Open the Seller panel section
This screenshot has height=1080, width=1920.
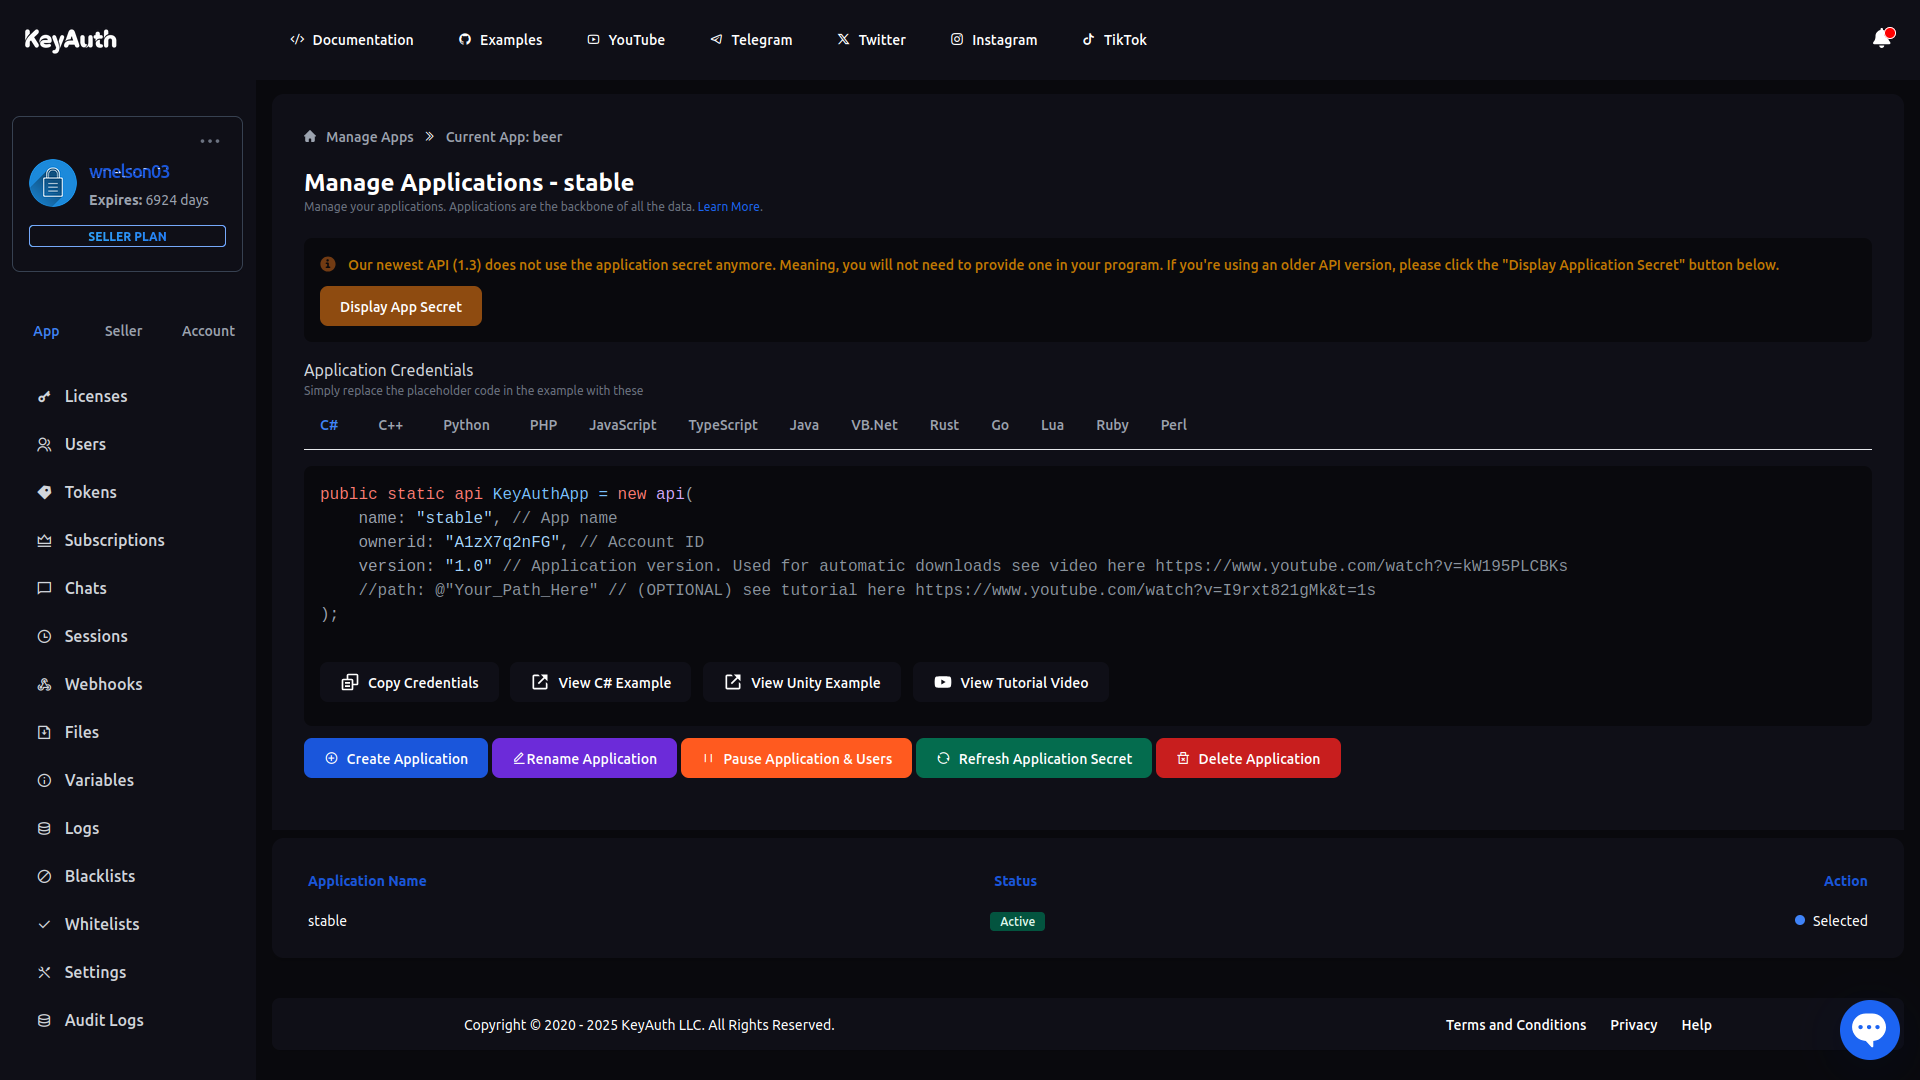click(123, 330)
